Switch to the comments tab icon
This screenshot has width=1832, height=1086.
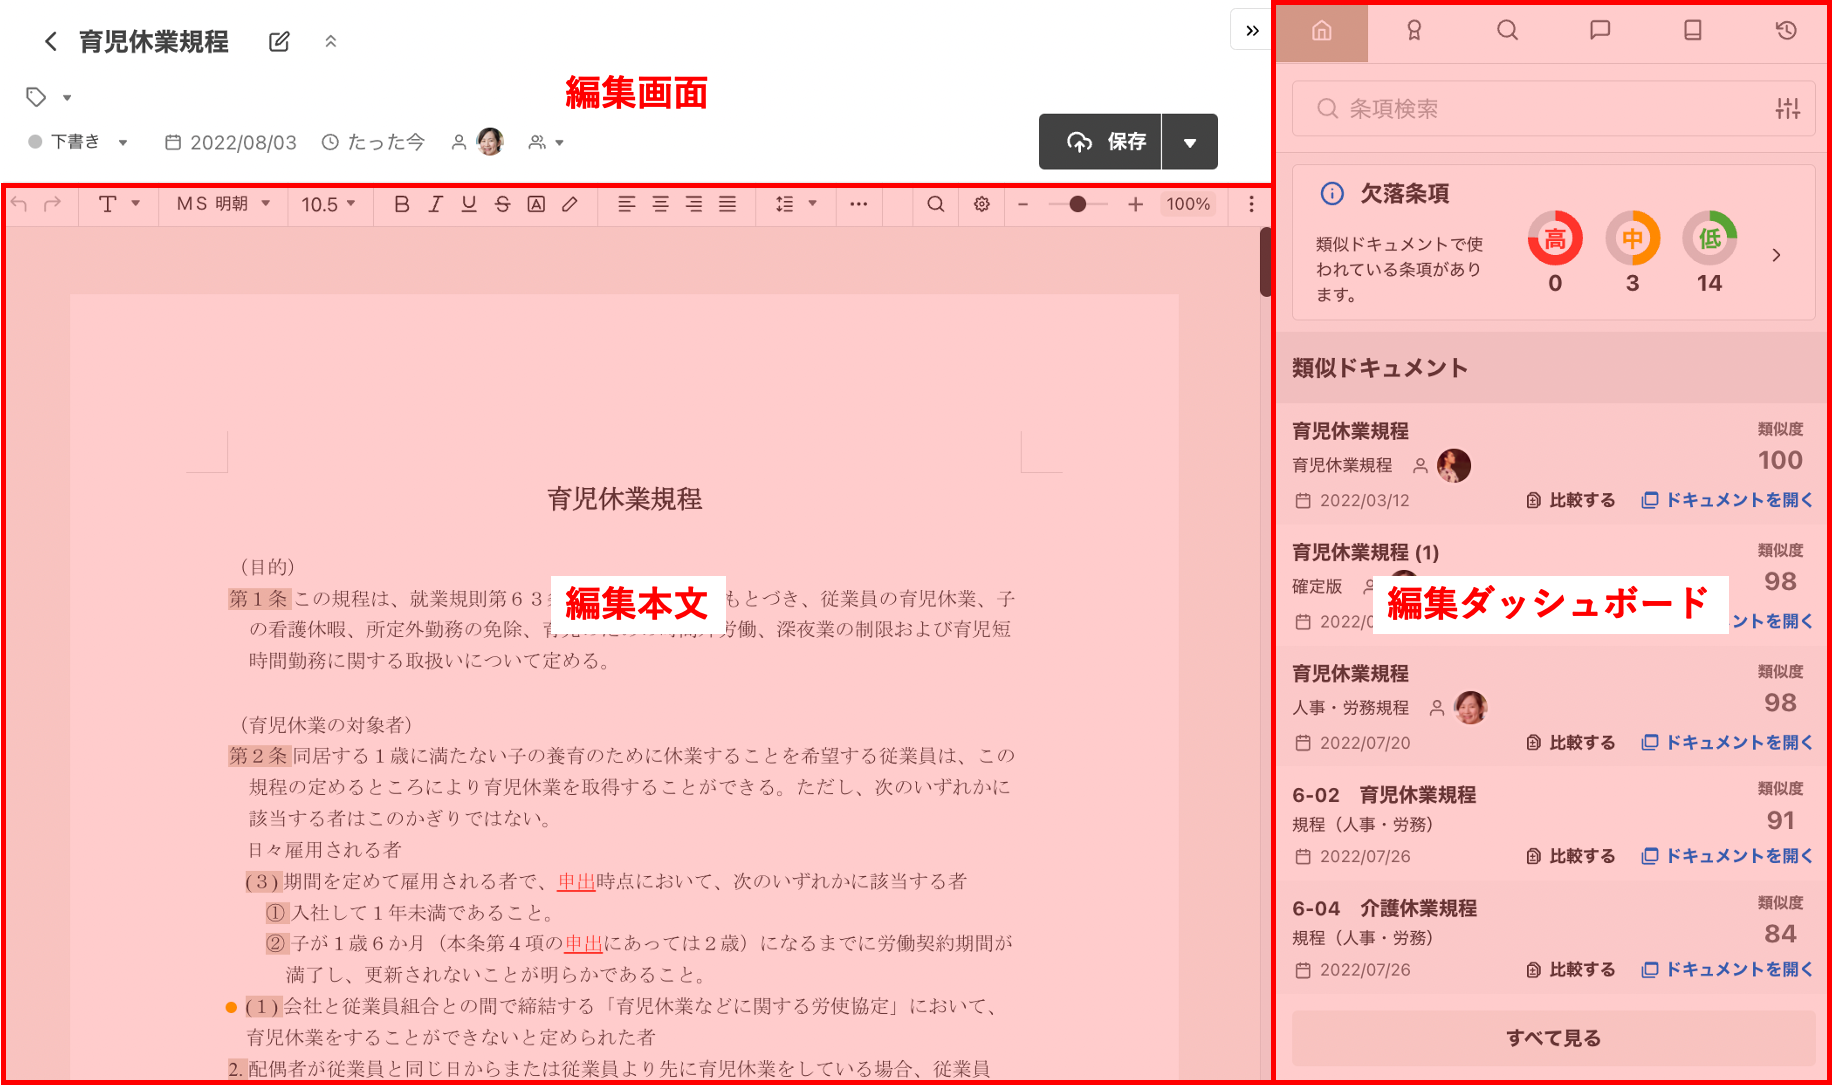1600,31
